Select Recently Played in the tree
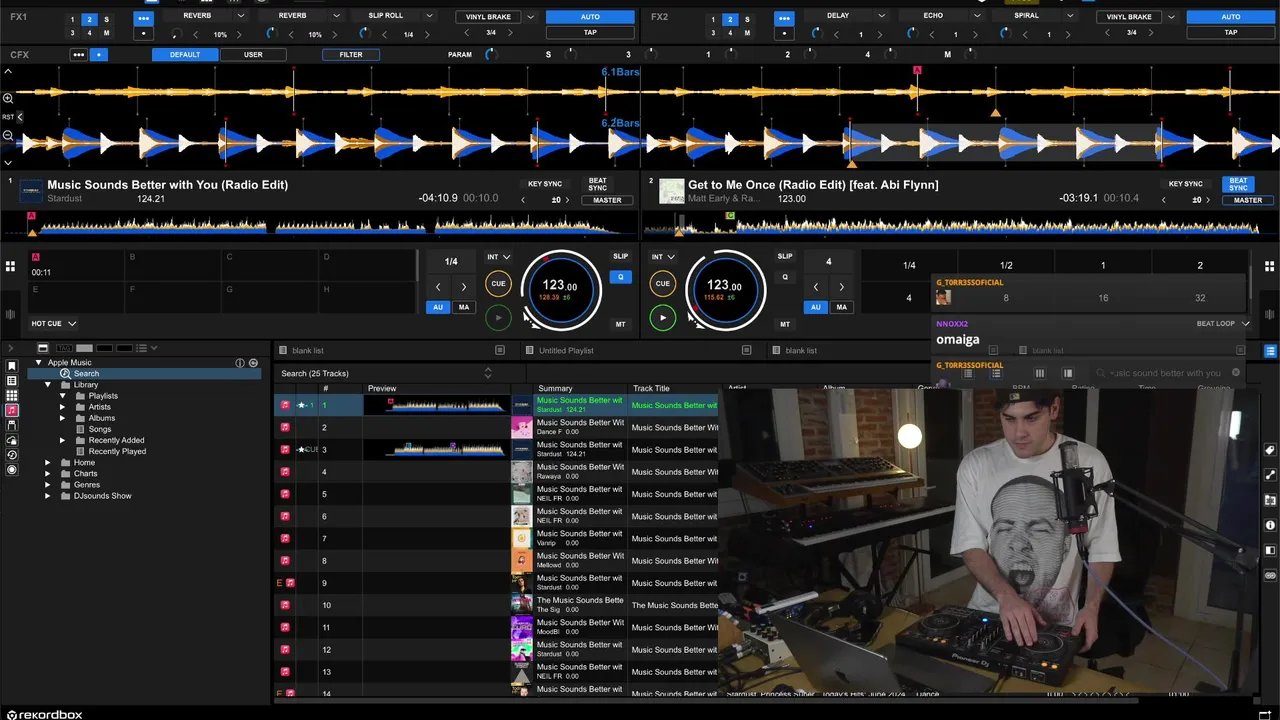Screen dimensions: 1280x720 point(117,451)
